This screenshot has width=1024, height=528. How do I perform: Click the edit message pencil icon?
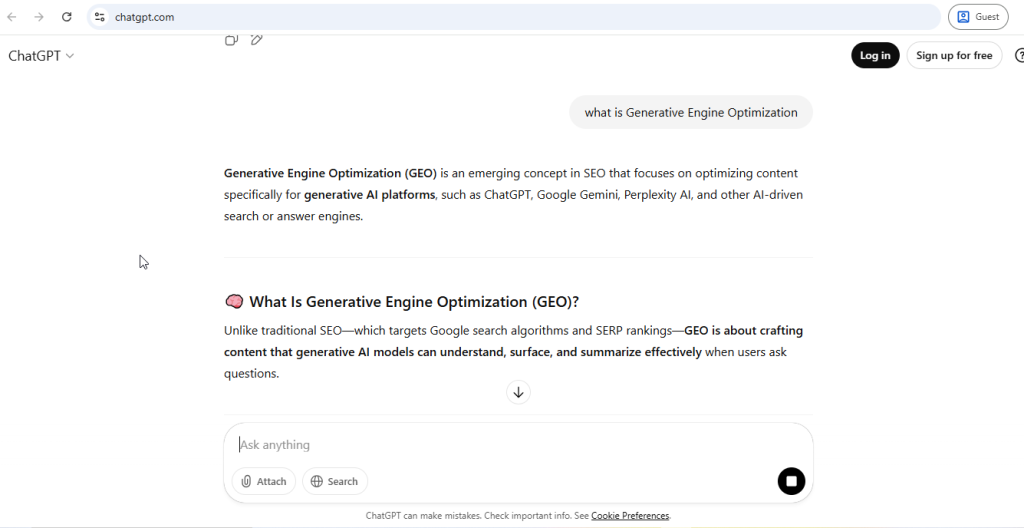pos(257,41)
